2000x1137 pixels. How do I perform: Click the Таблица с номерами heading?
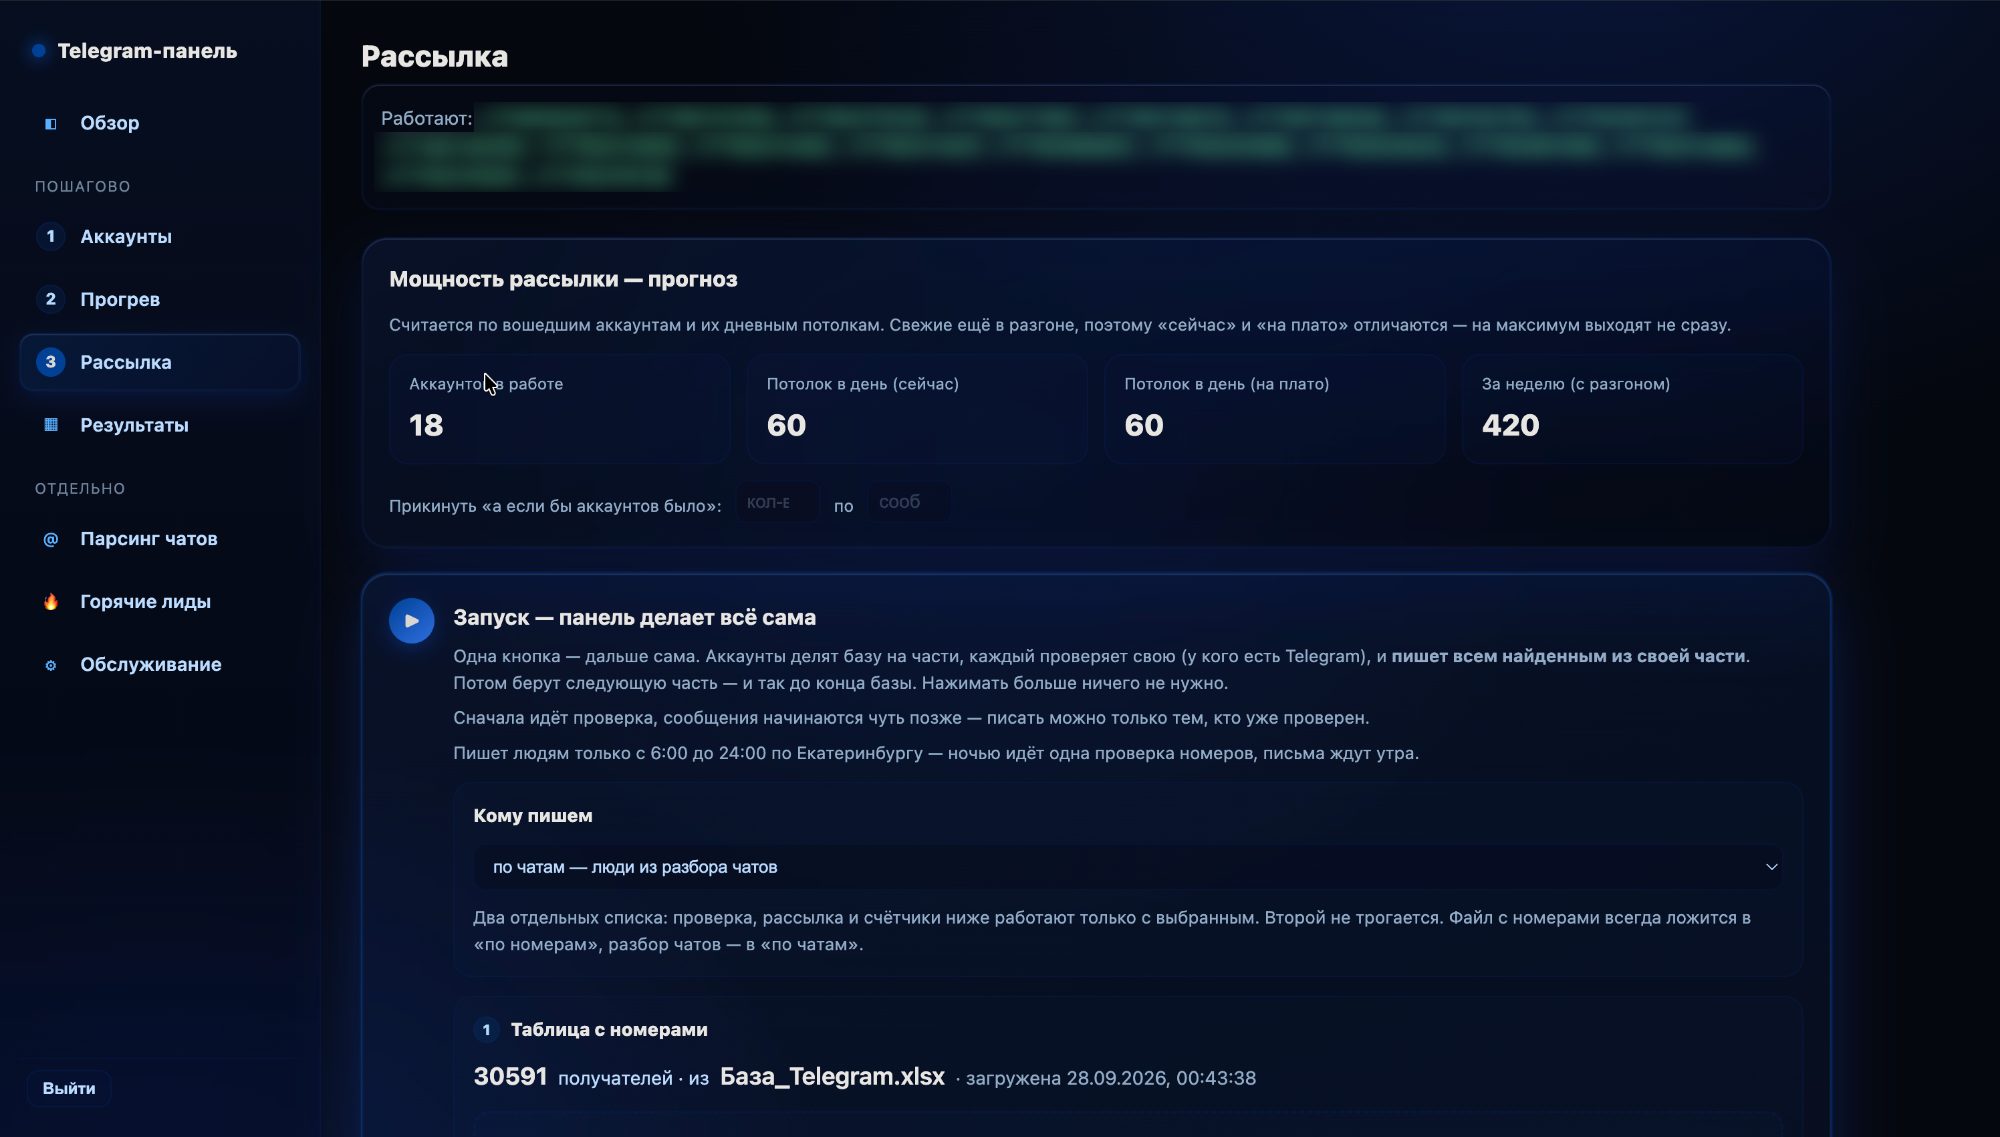[x=609, y=1030]
